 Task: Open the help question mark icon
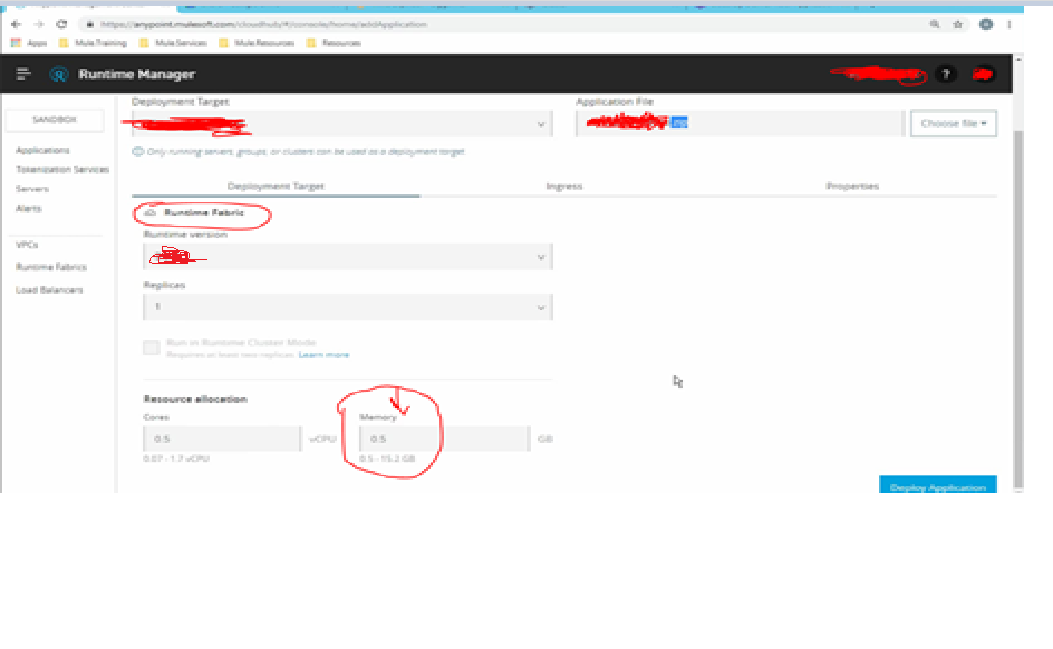tap(945, 74)
